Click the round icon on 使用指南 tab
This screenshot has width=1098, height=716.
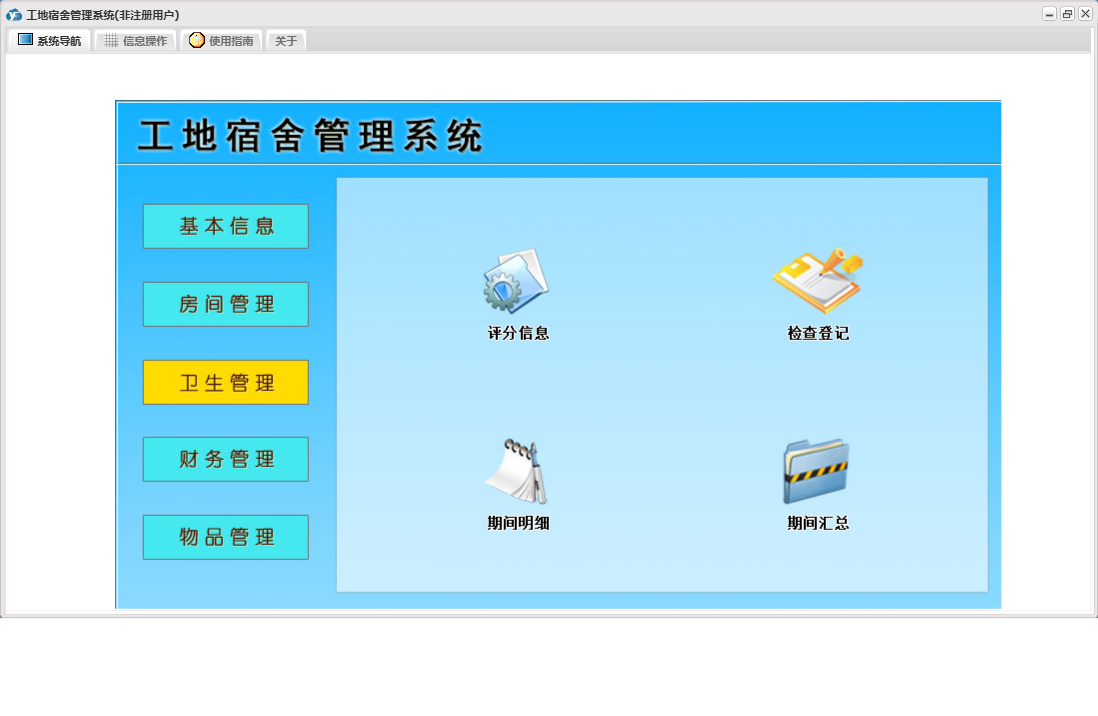click(197, 40)
